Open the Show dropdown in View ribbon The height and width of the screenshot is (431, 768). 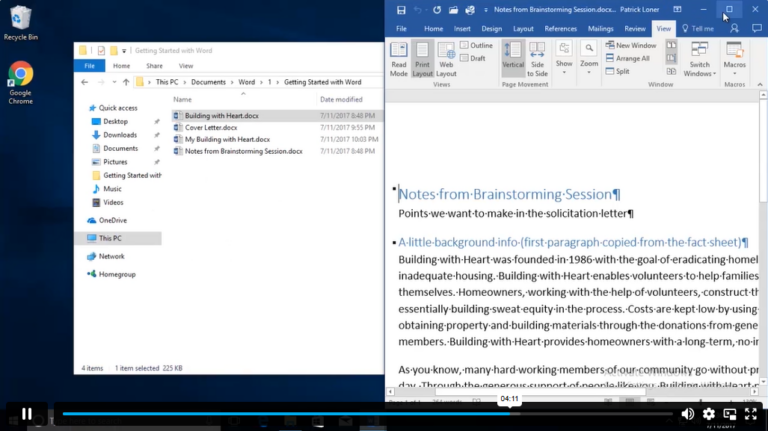tap(564, 58)
